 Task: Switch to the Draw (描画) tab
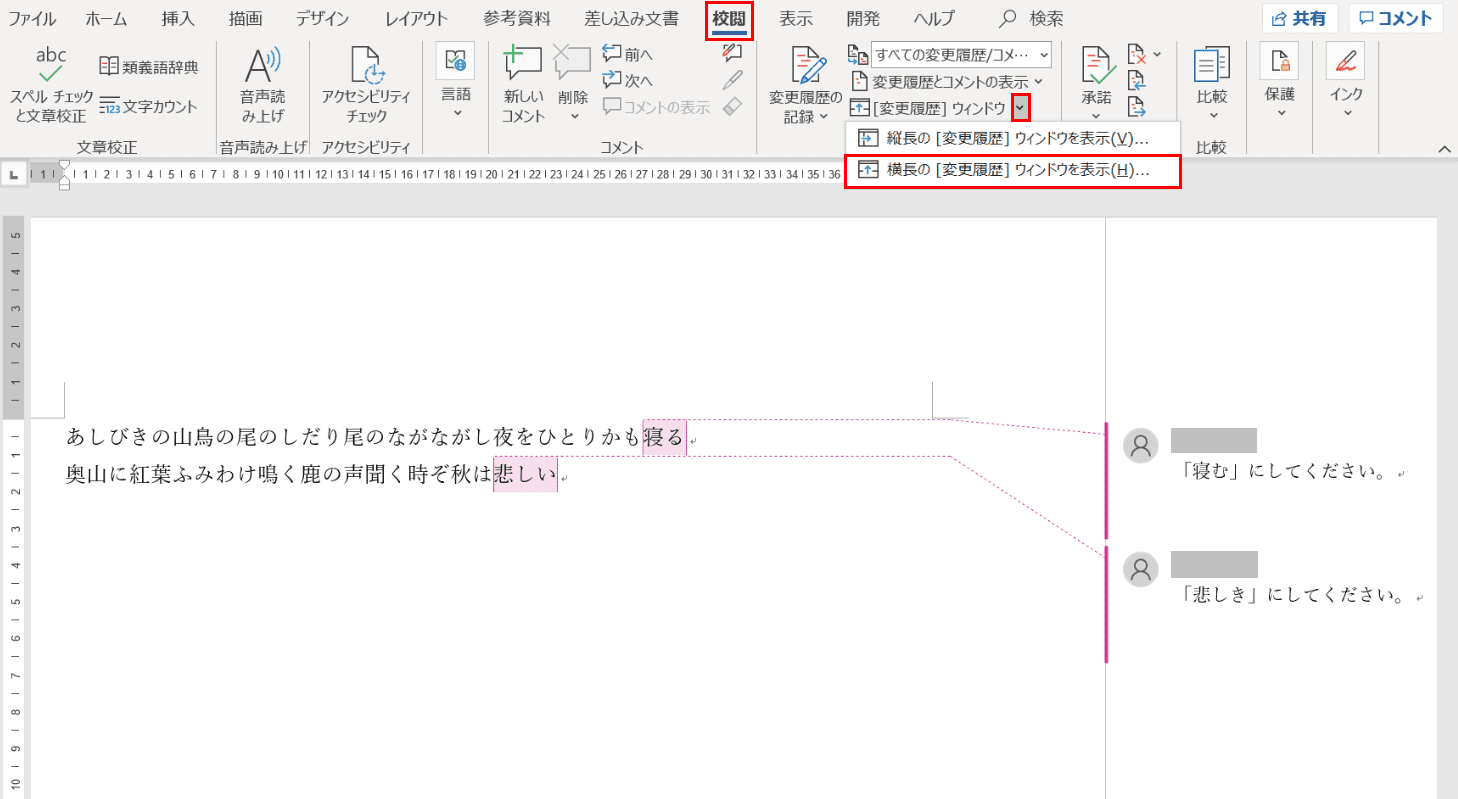245,18
